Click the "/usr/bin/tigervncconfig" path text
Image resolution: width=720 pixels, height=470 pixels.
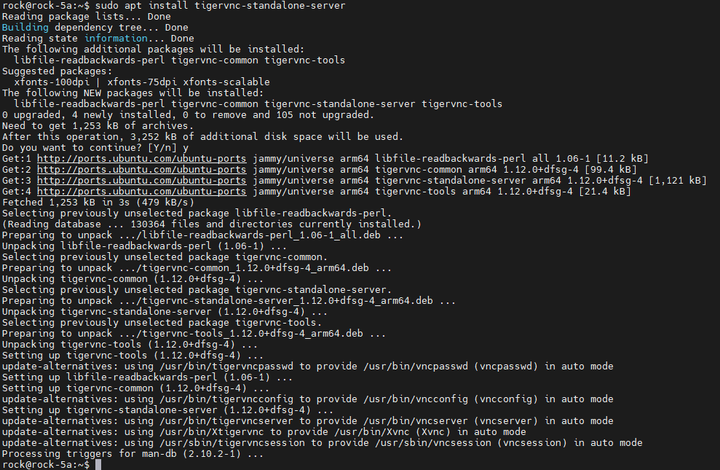(226, 399)
